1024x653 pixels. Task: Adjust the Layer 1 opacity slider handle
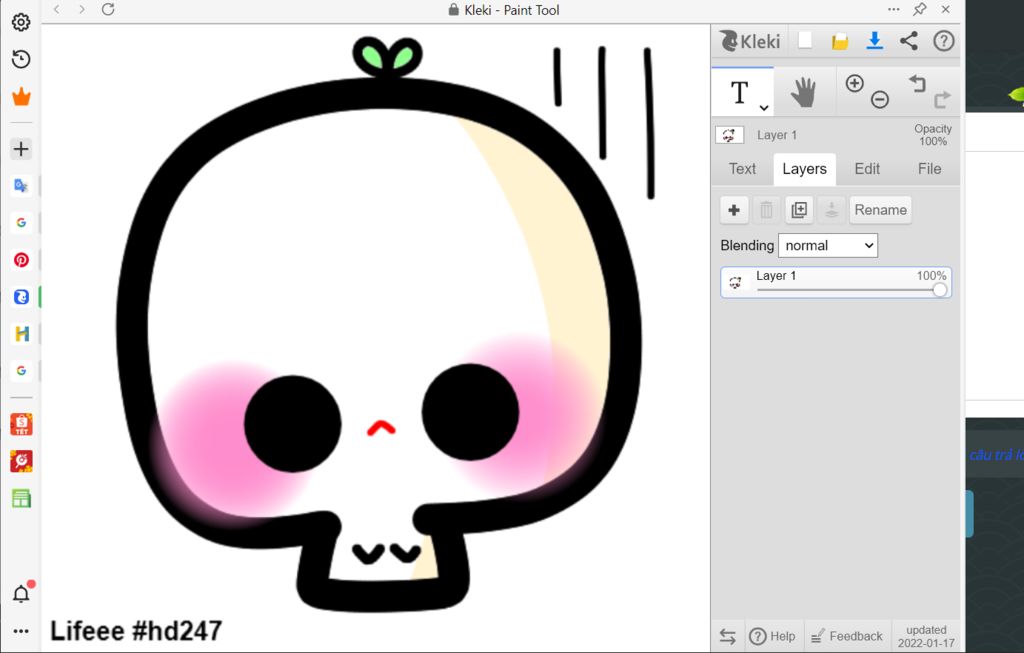pos(940,290)
